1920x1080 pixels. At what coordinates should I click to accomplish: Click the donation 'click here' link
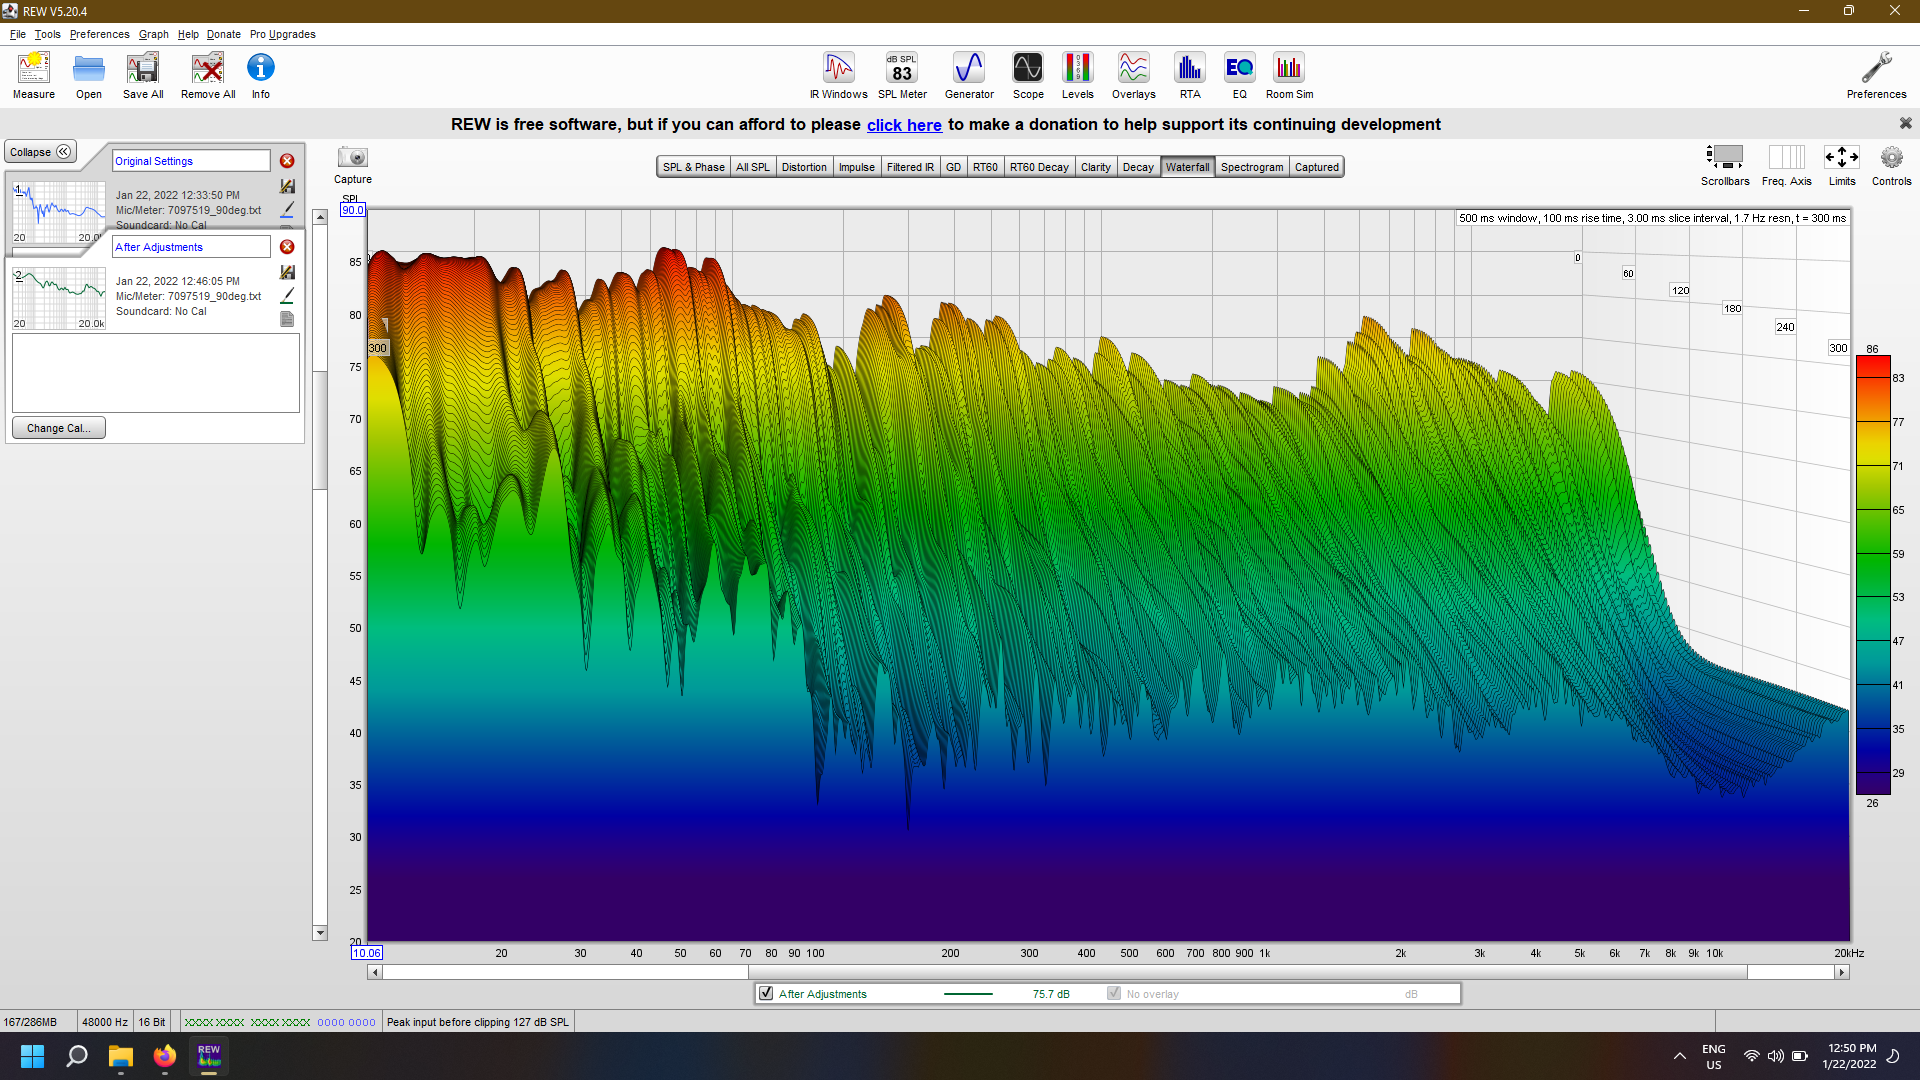point(904,125)
